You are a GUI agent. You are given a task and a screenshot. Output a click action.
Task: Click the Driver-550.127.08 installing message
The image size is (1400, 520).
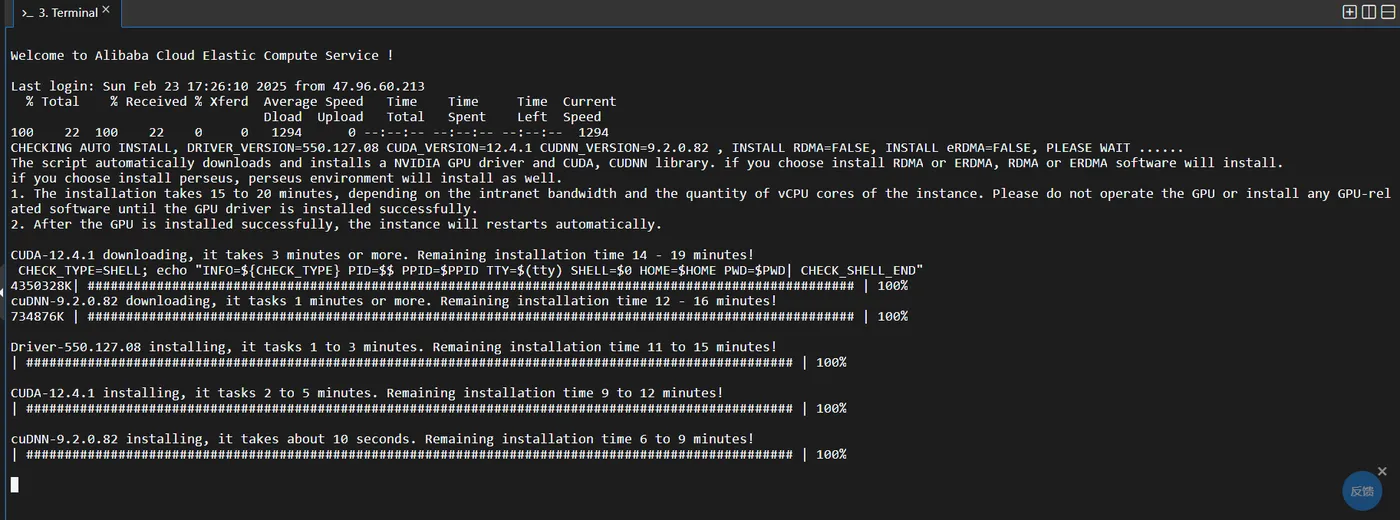pyautogui.click(x=394, y=347)
